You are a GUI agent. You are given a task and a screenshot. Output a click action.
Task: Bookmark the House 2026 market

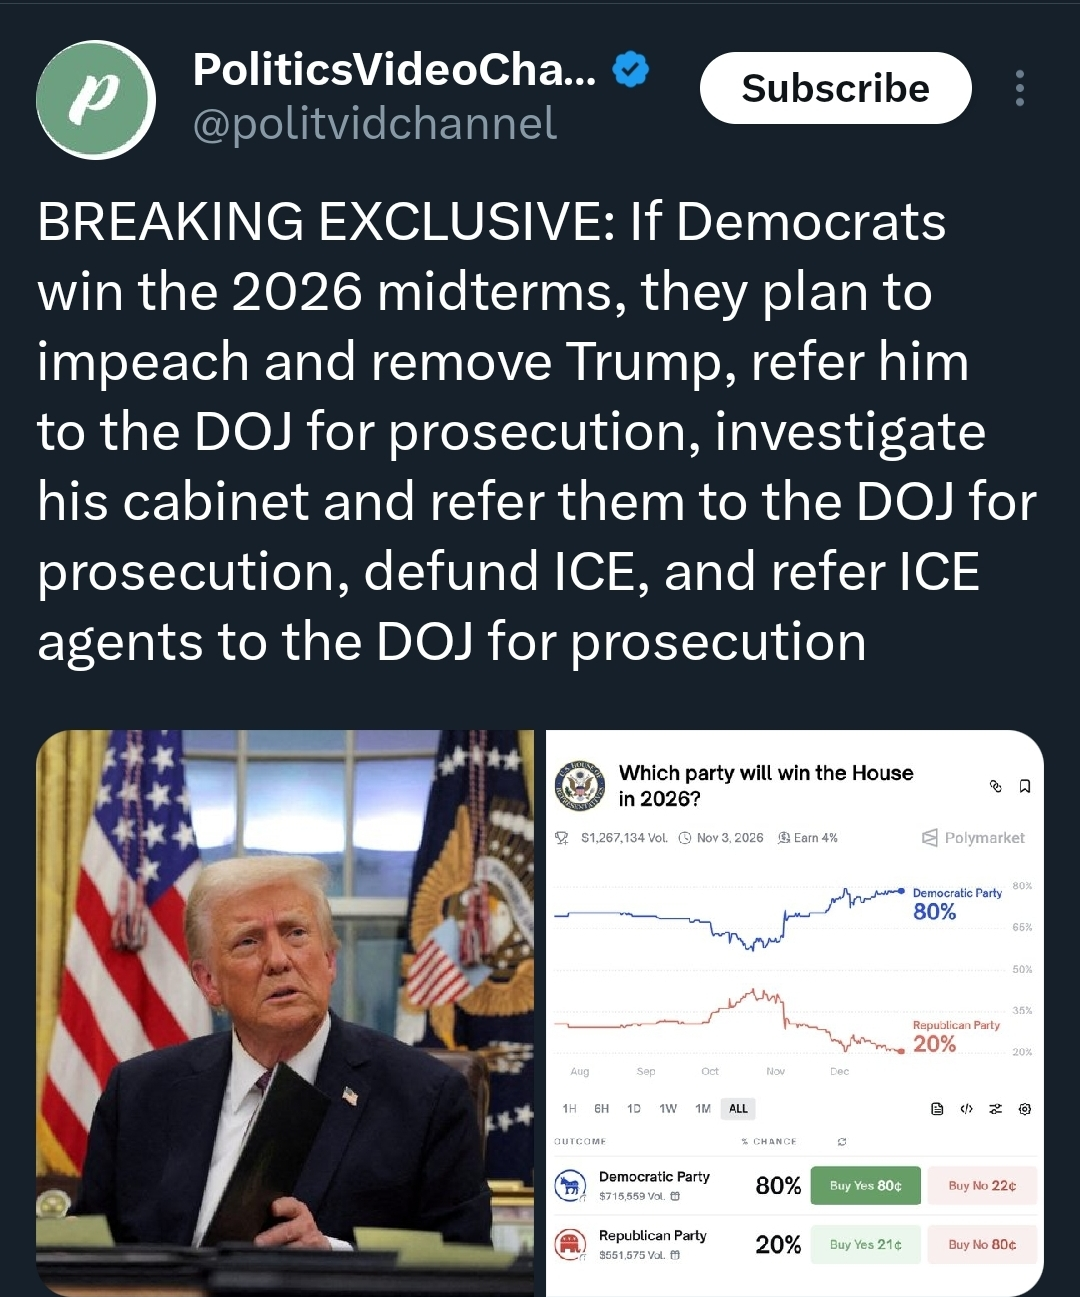point(1025,786)
